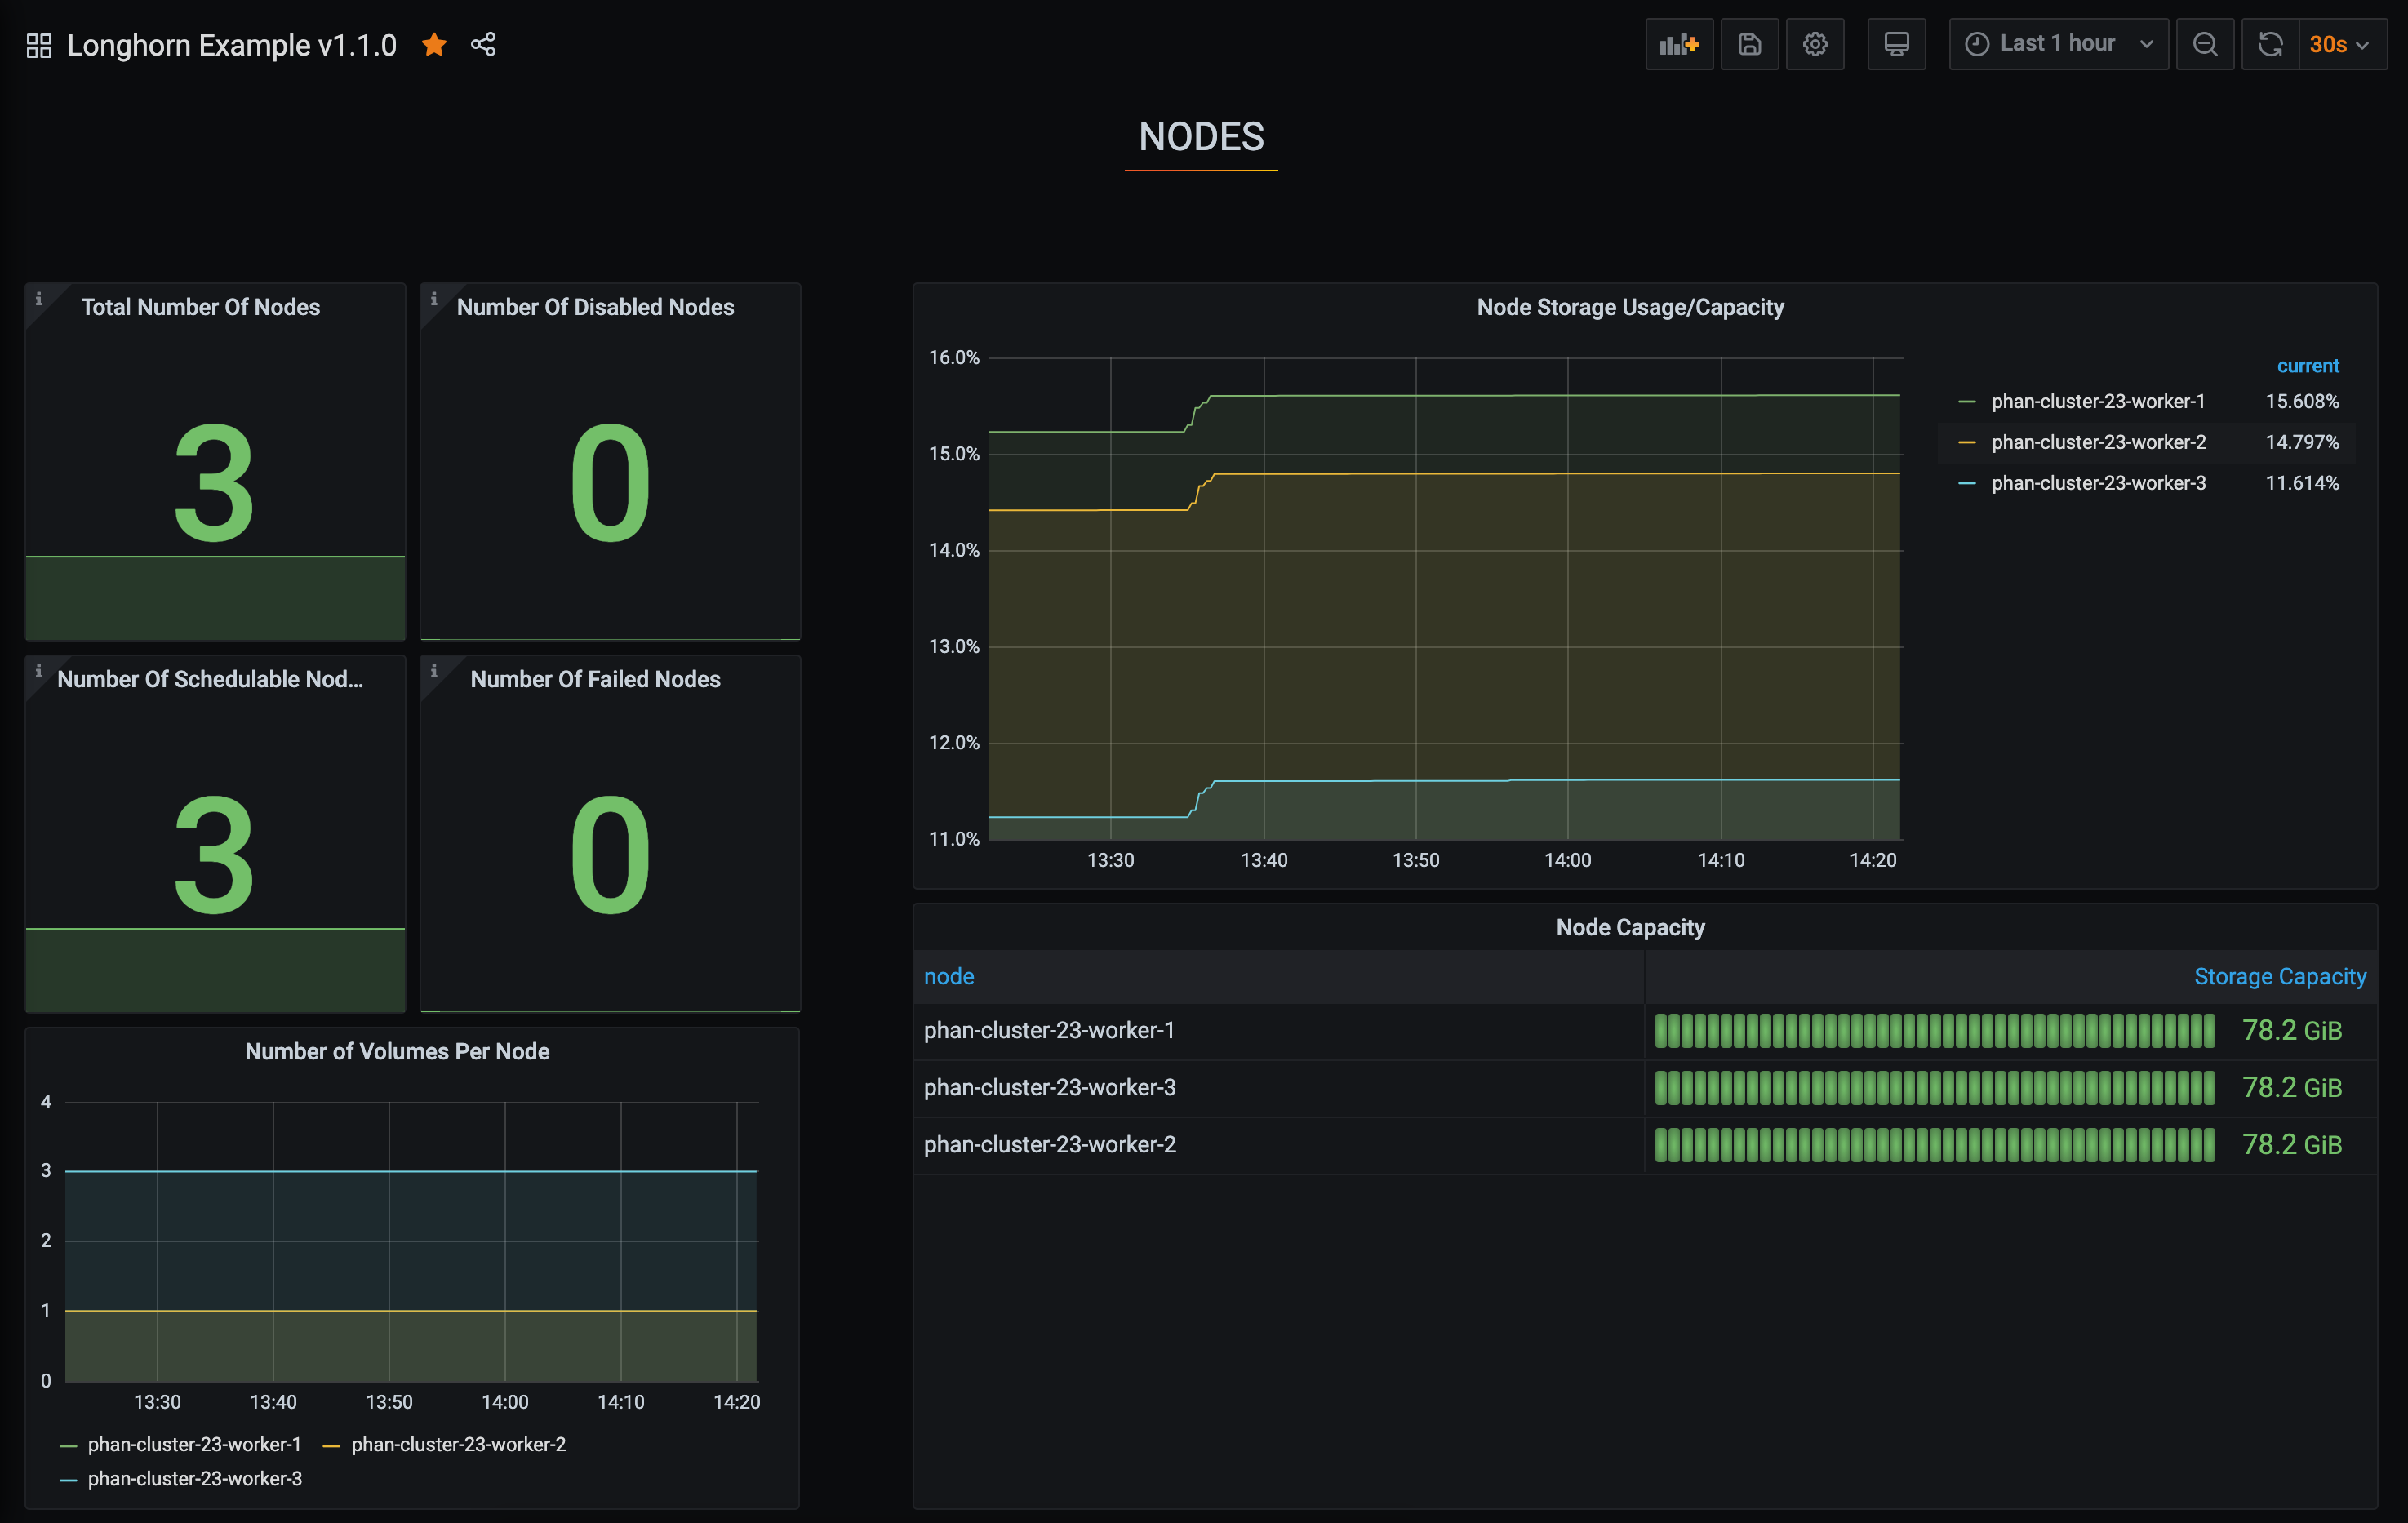Save dashboard with the floppy disk icon
The height and width of the screenshot is (1523, 2408).
click(1749, 44)
